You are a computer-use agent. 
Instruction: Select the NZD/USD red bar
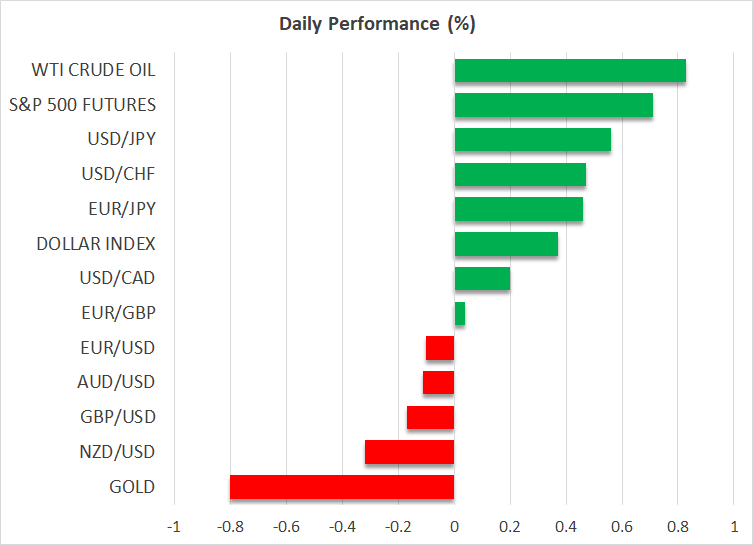pyautogui.click(x=409, y=452)
